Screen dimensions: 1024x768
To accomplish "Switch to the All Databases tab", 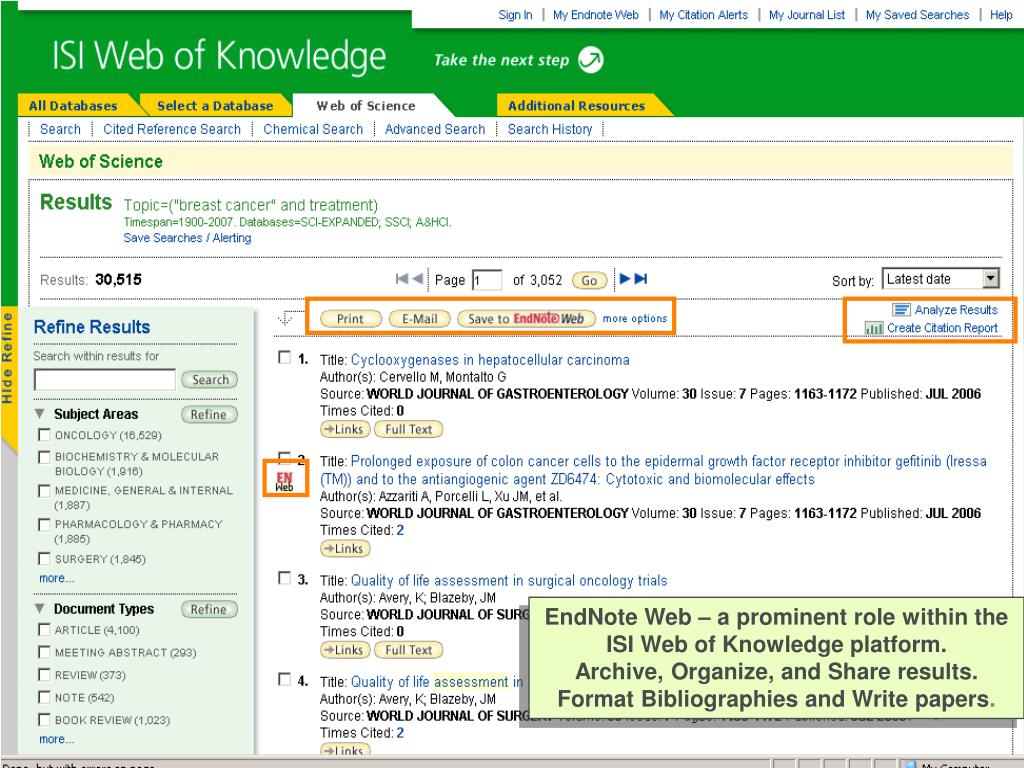I will point(72,105).
